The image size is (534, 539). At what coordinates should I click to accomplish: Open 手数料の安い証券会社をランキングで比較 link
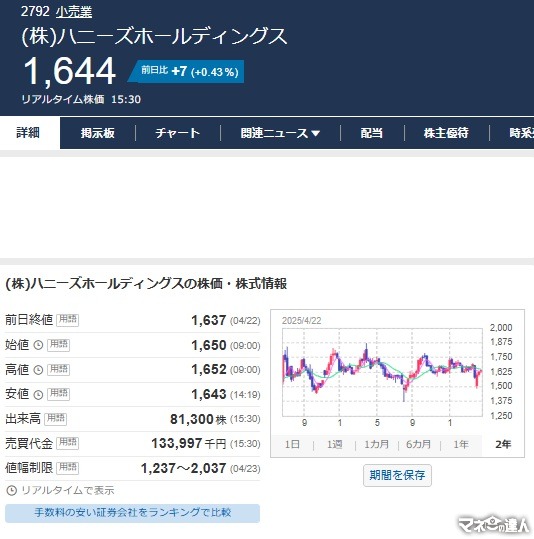pos(132,513)
